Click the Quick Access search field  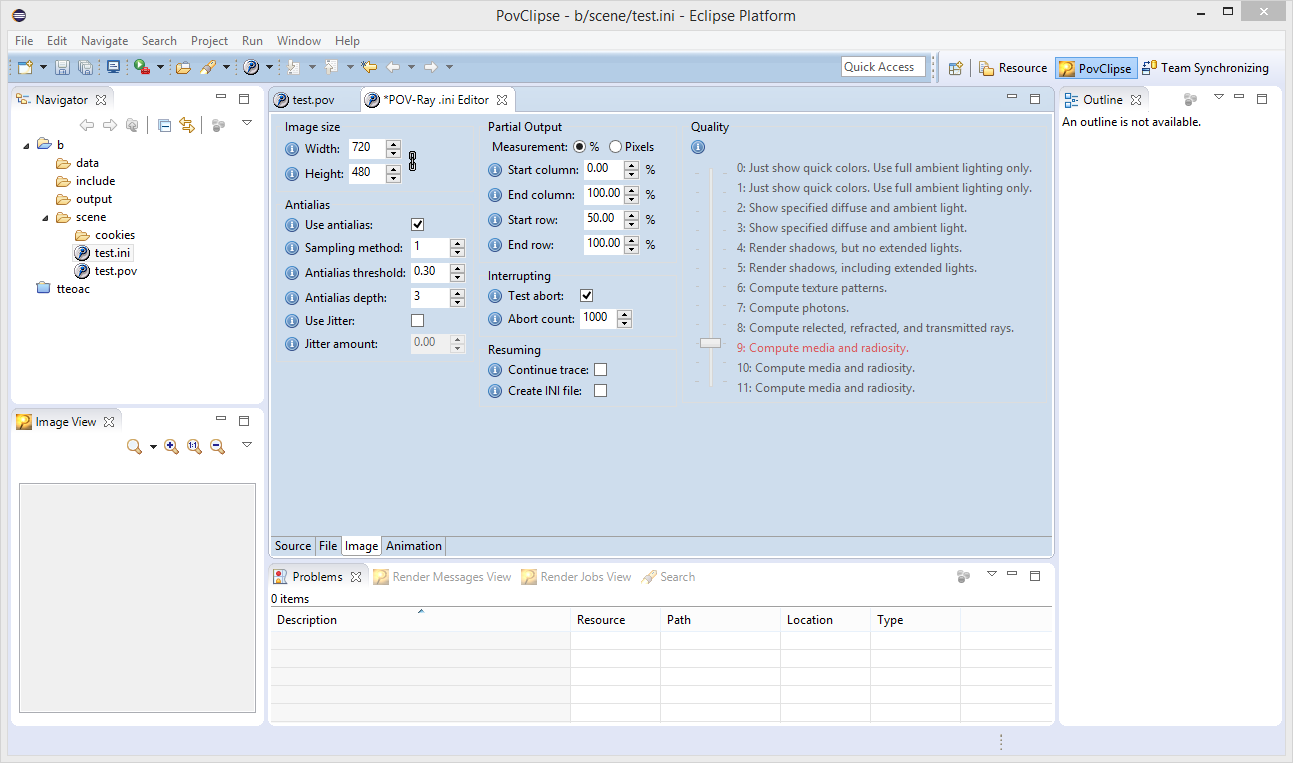pos(884,67)
